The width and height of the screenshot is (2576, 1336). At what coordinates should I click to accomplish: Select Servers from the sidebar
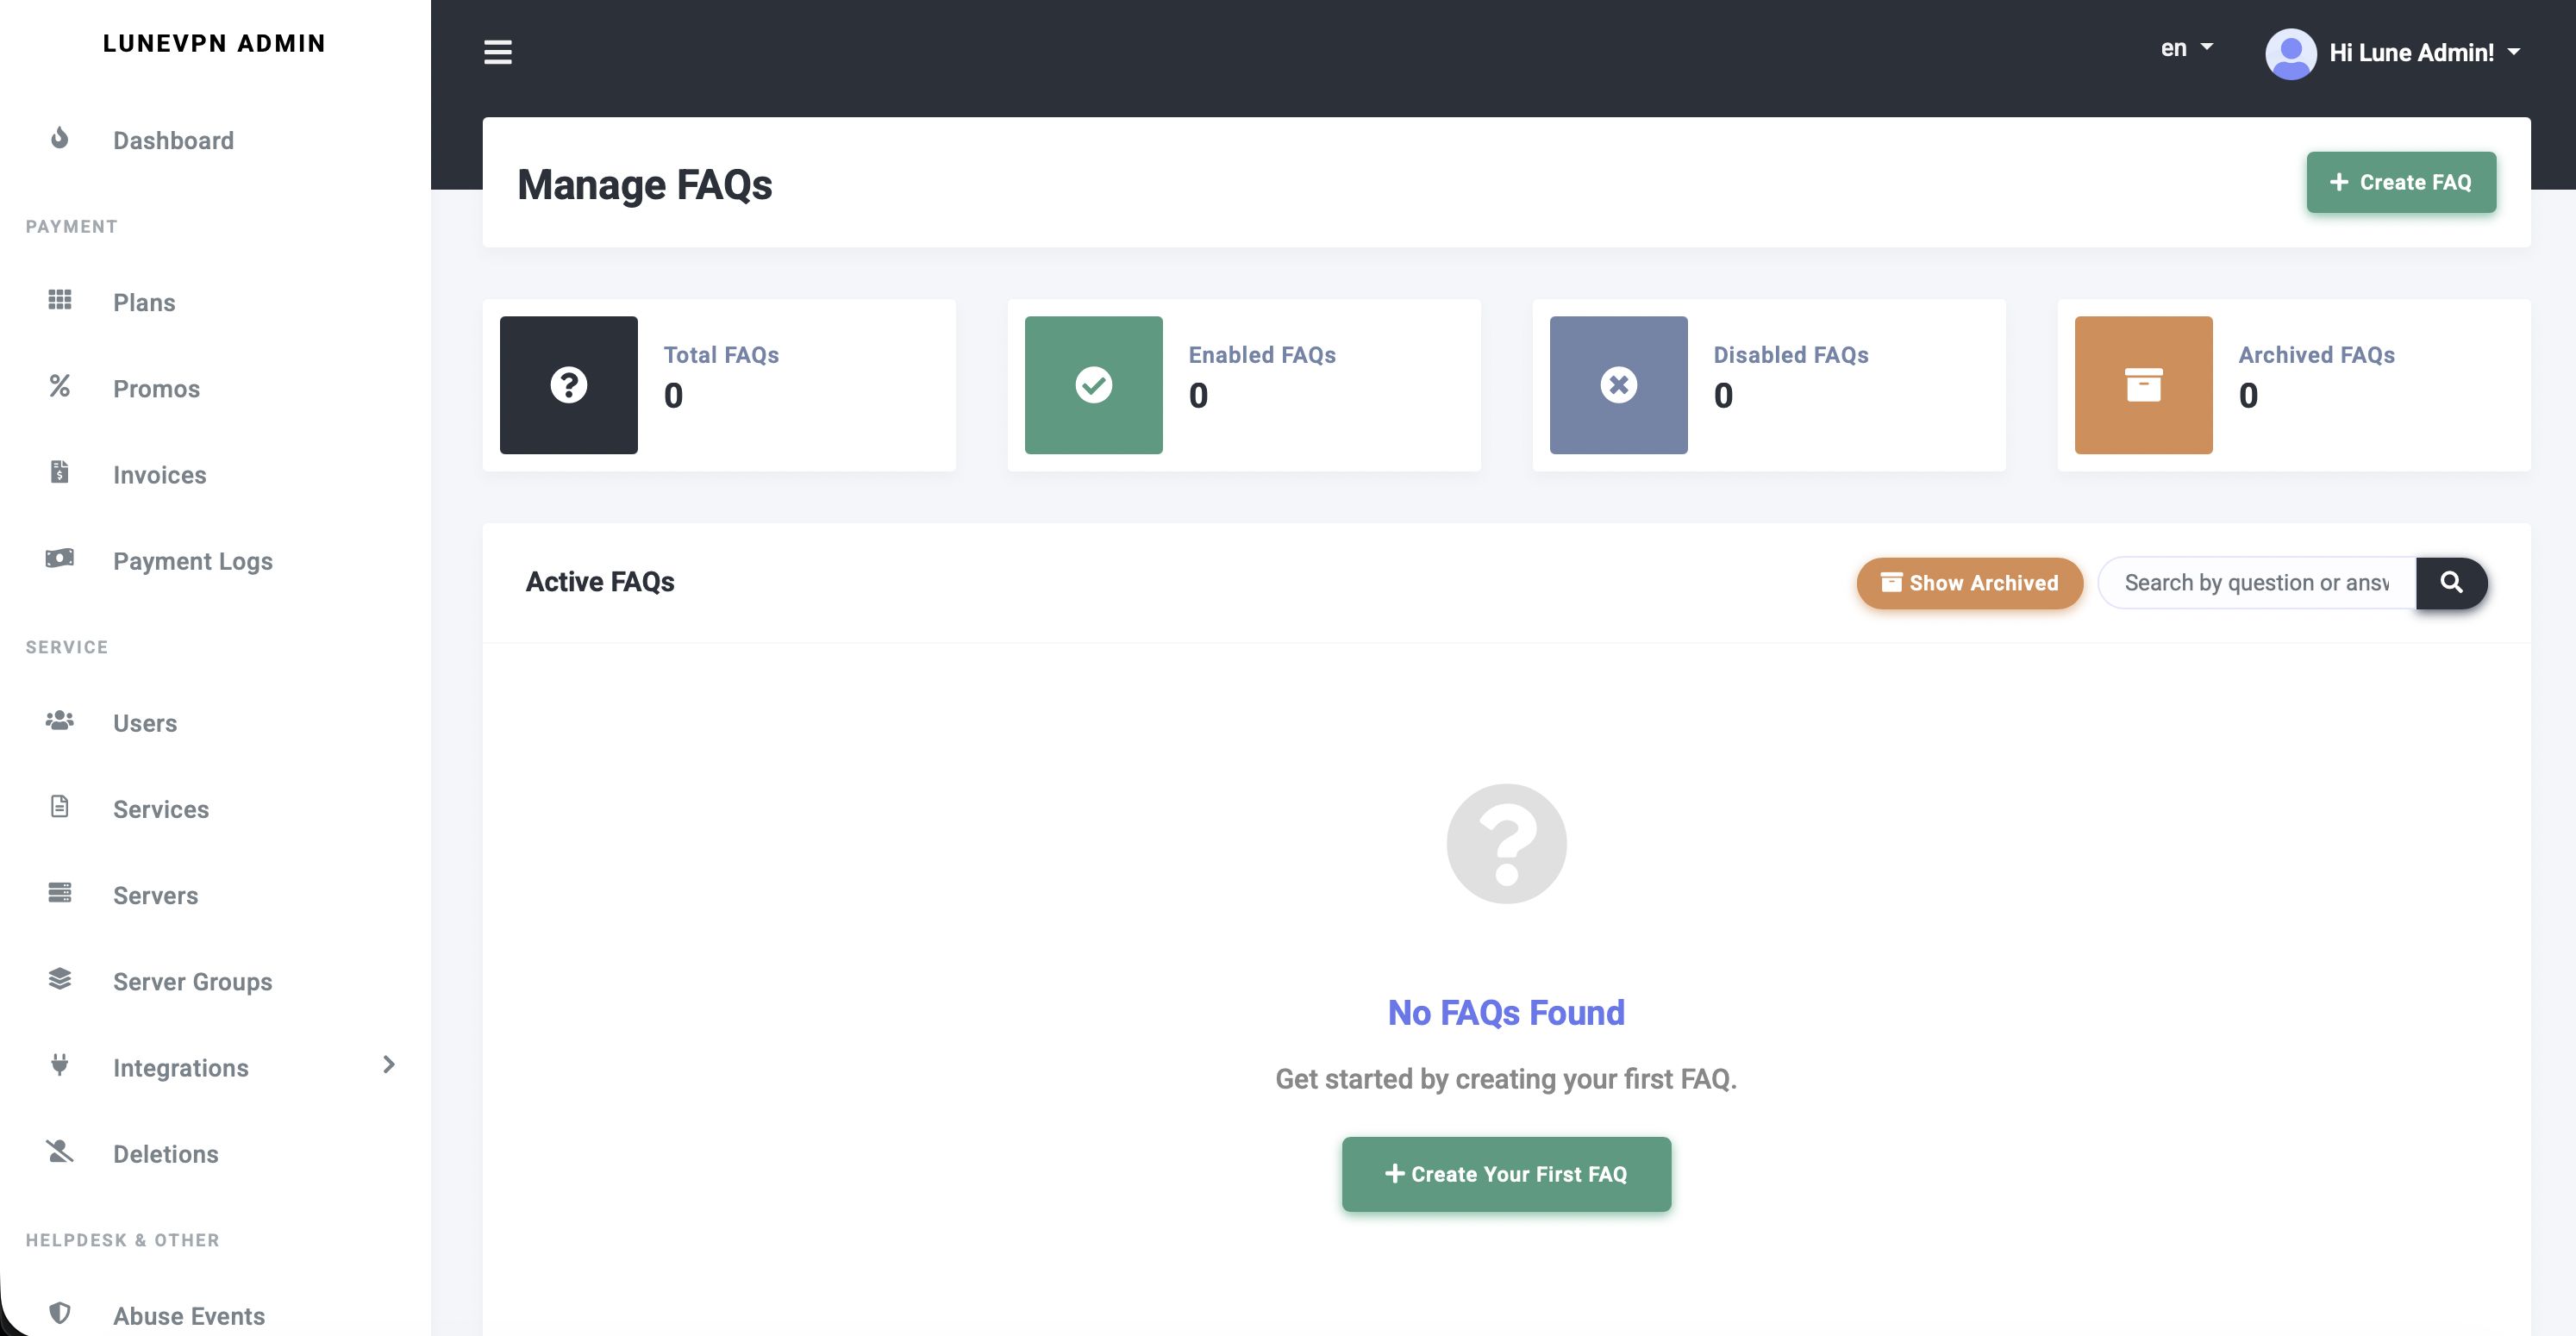coord(155,895)
